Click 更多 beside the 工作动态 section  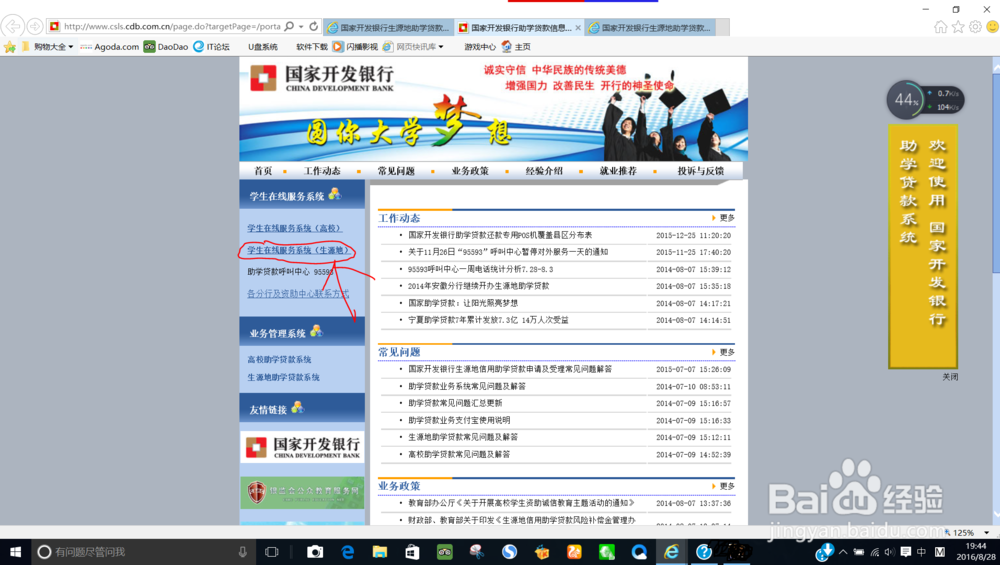[x=726, y=218]
